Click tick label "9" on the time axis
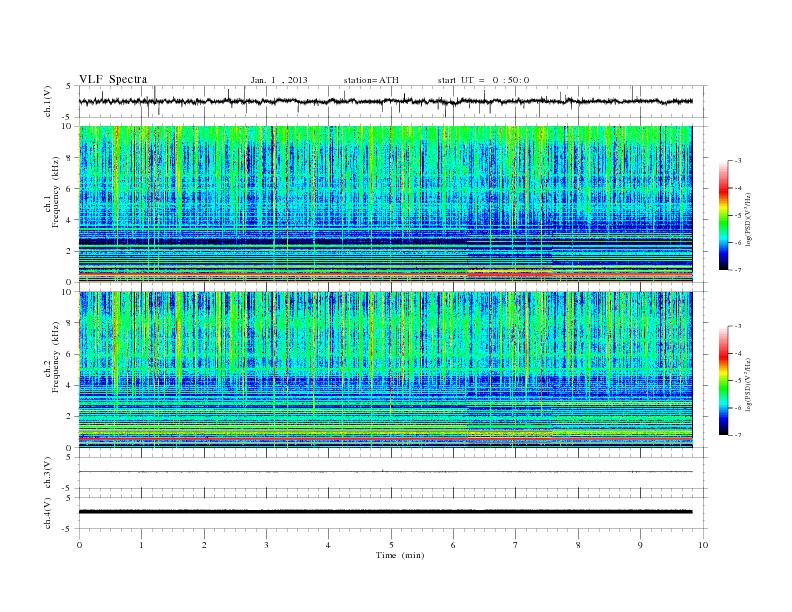This screenshot has height=612, width=792. click(640, 545)
